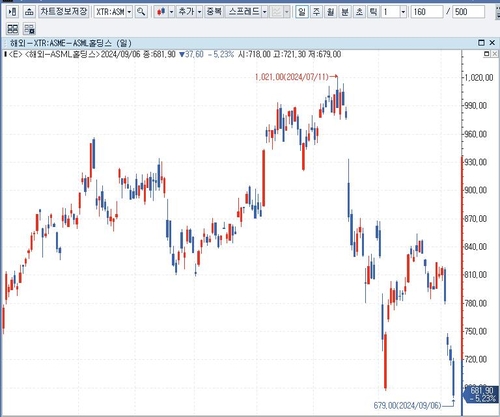Select tick period 틱
Image resolution: width=500 pixels, height=417 pixels.
click(x=374, y=12)
